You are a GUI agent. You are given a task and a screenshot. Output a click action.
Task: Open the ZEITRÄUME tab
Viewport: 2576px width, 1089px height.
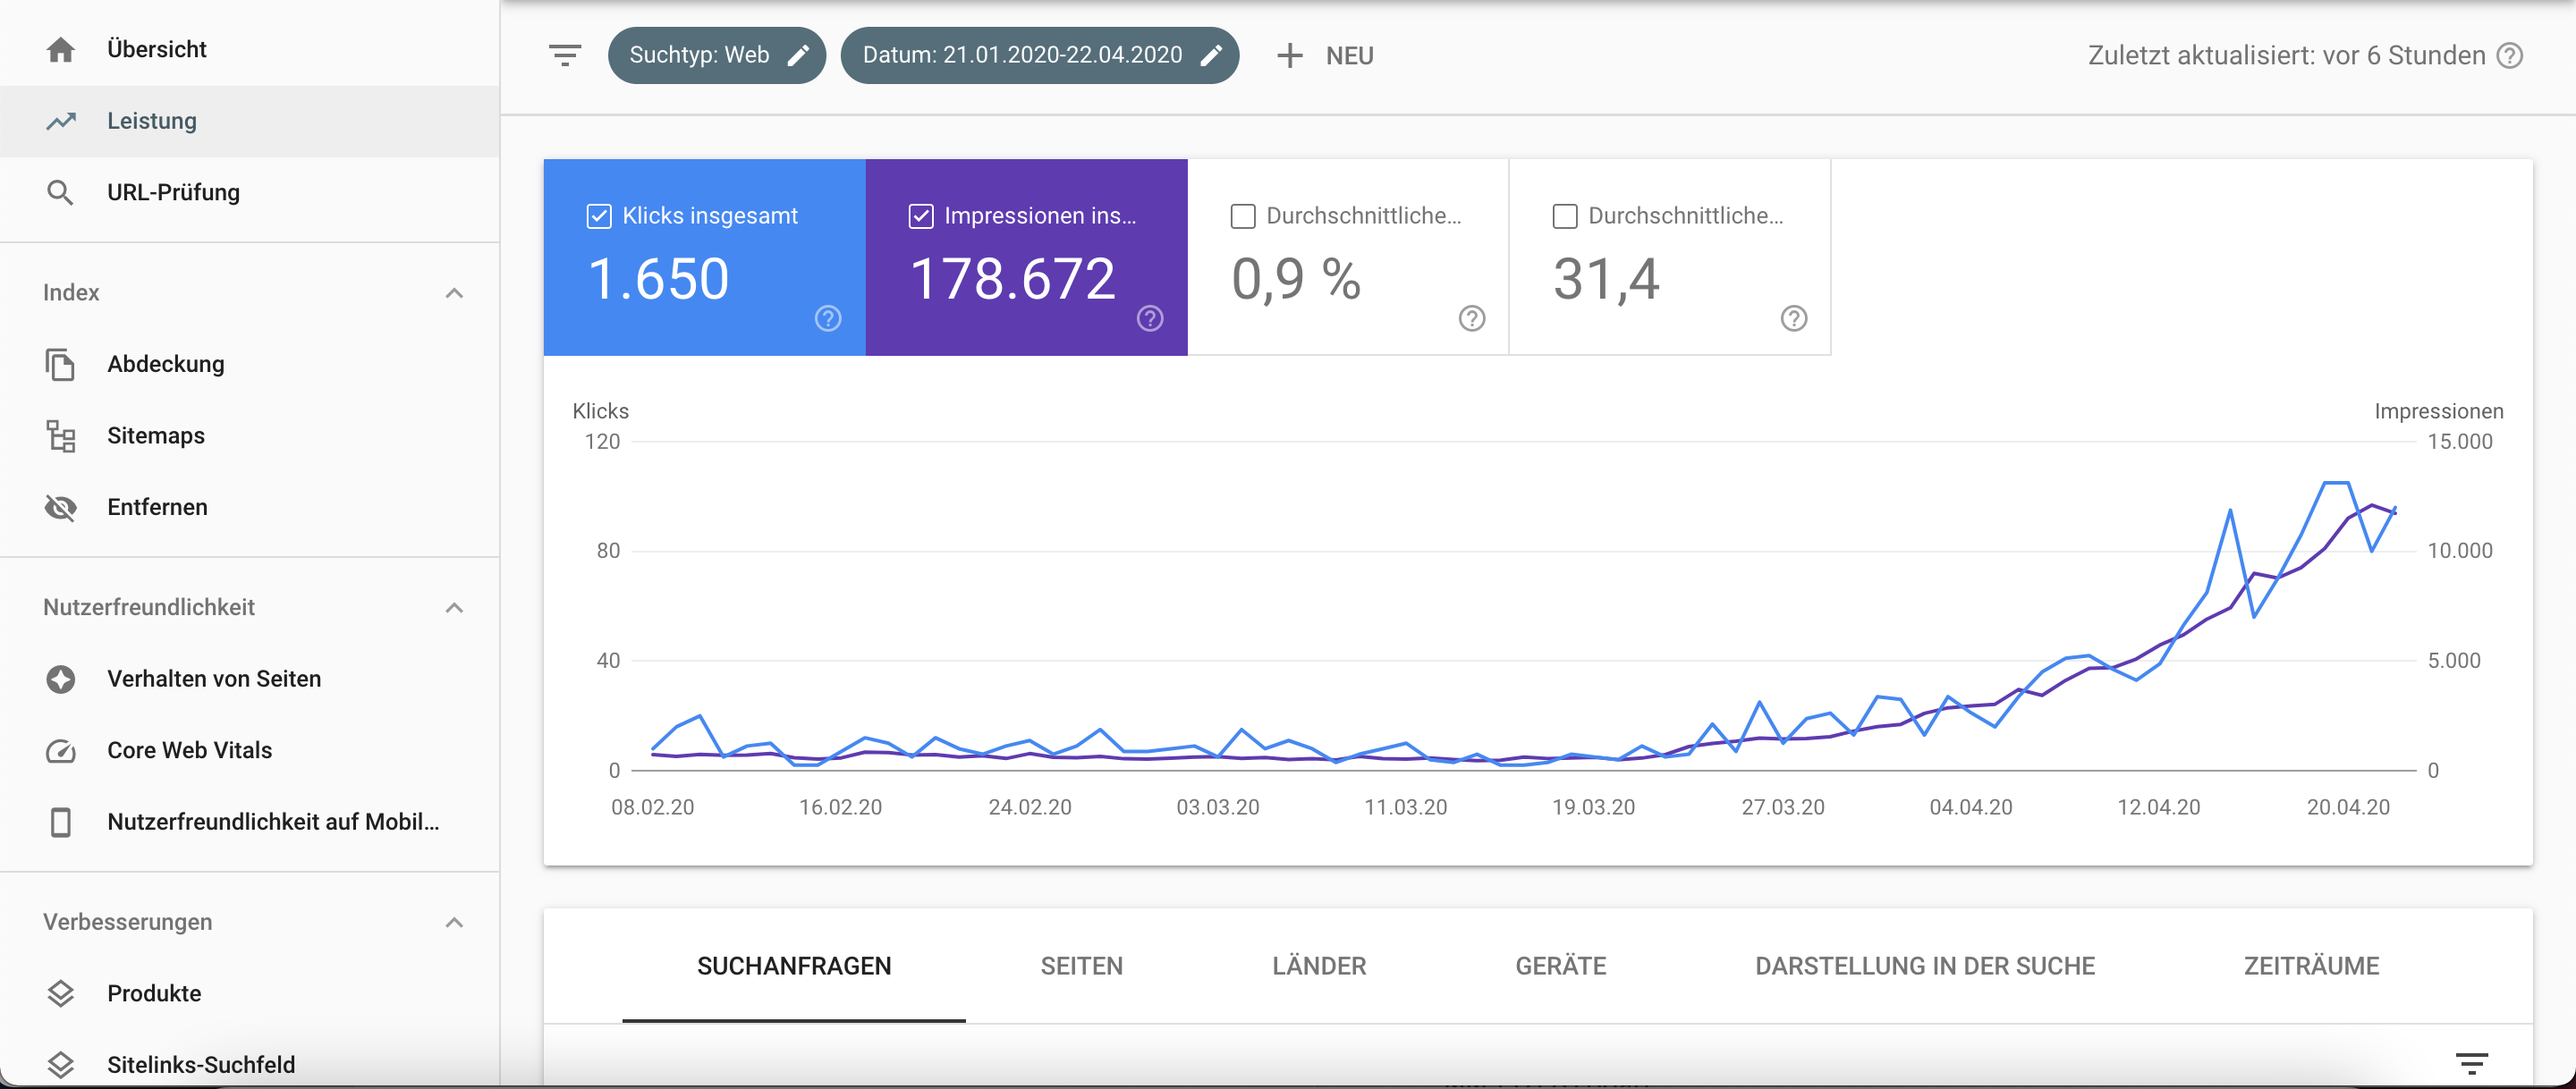point(2311,966)
